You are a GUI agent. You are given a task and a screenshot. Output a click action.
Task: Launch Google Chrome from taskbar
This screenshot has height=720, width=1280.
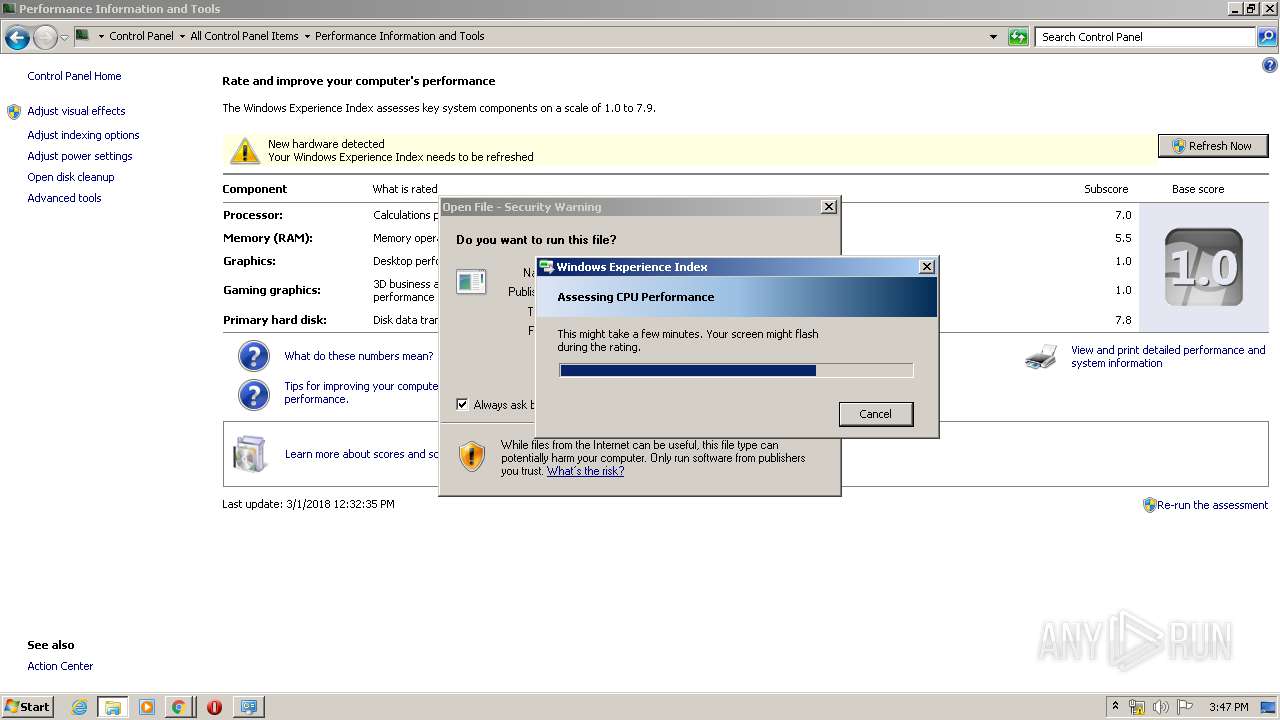[x=178, y=707]
